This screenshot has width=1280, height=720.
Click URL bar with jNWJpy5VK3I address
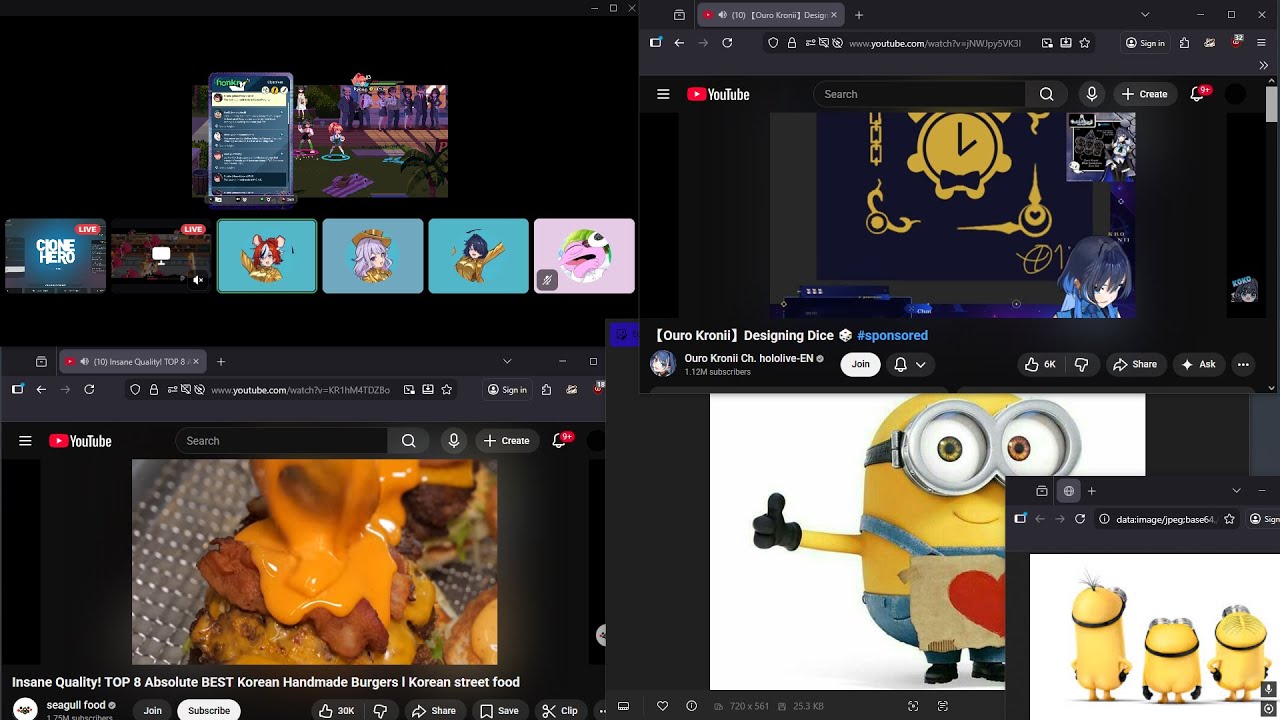934,43
